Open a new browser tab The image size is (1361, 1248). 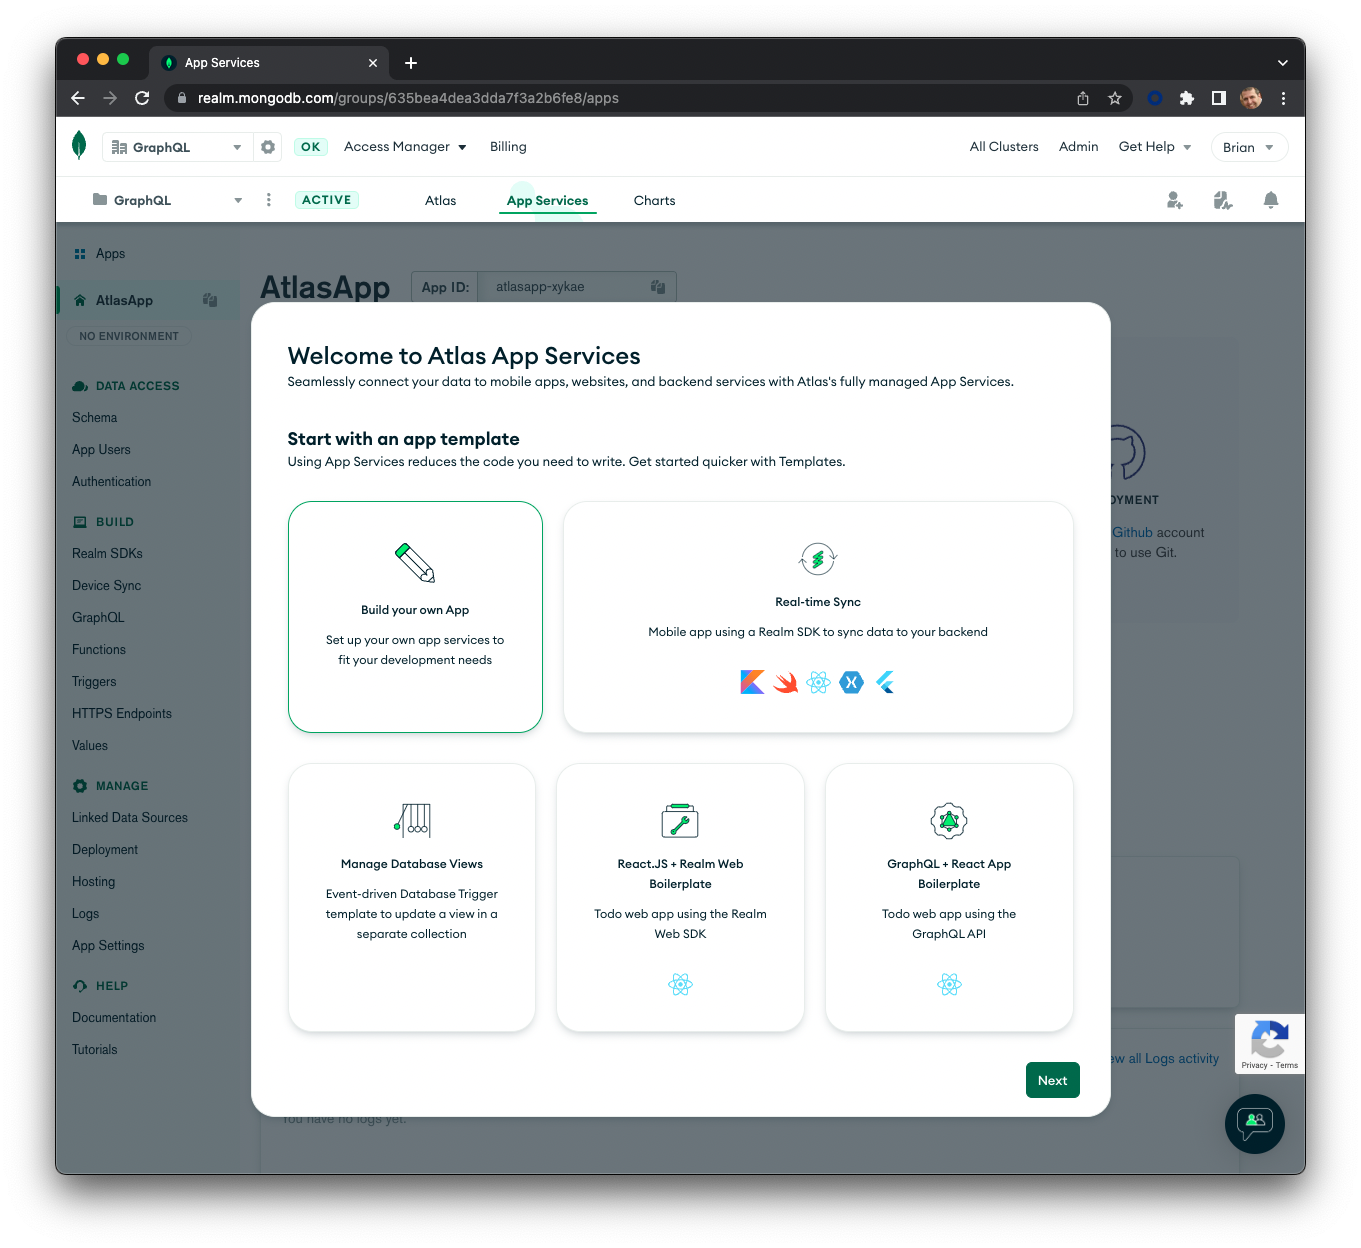tap(410, 62)
